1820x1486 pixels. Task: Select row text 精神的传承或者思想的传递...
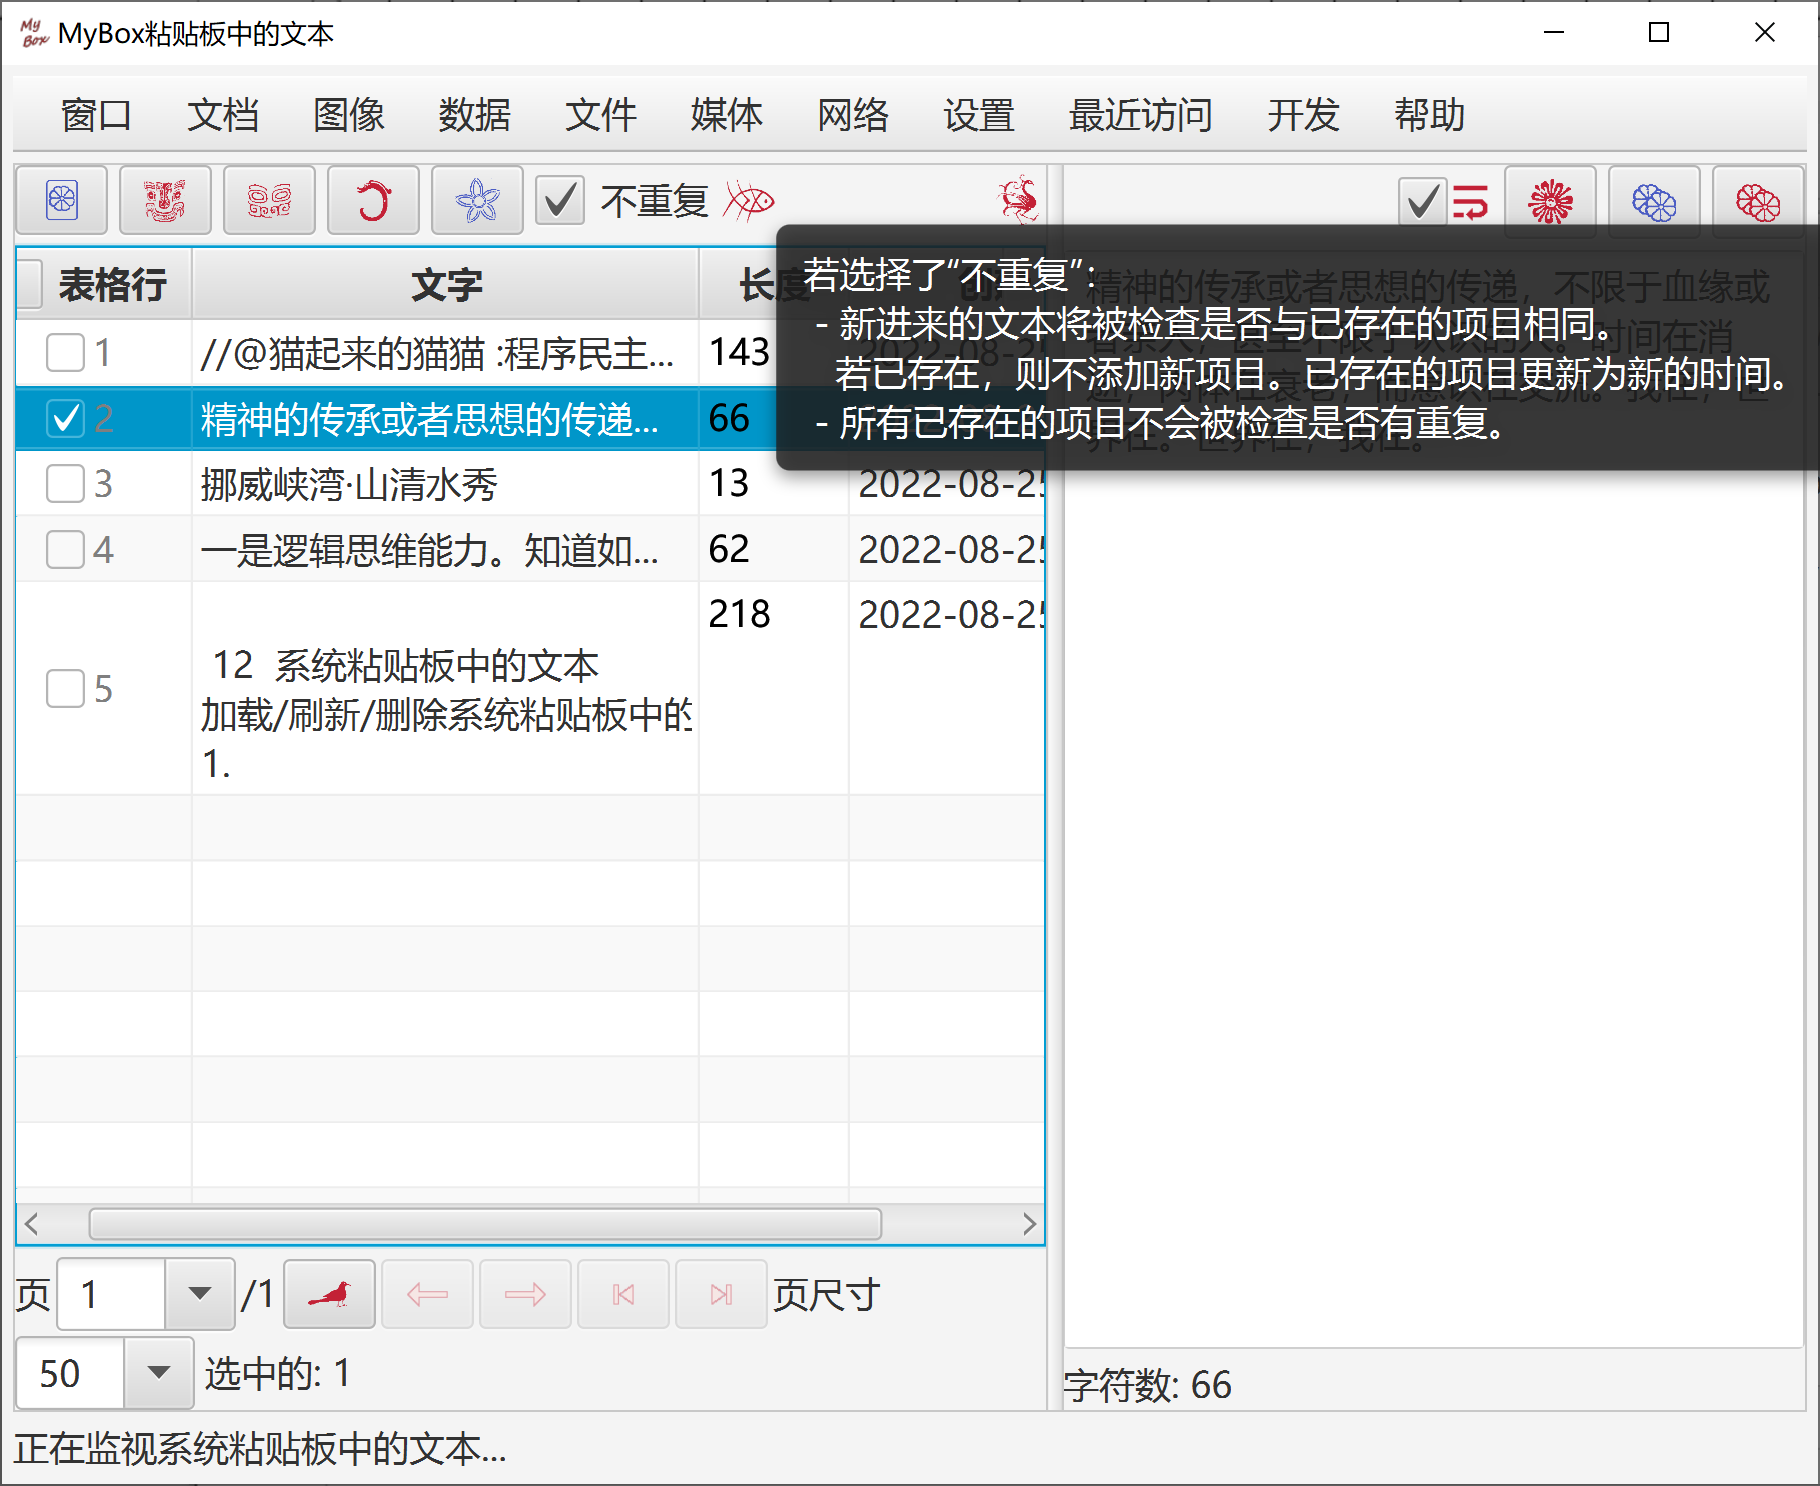(429, 419)
